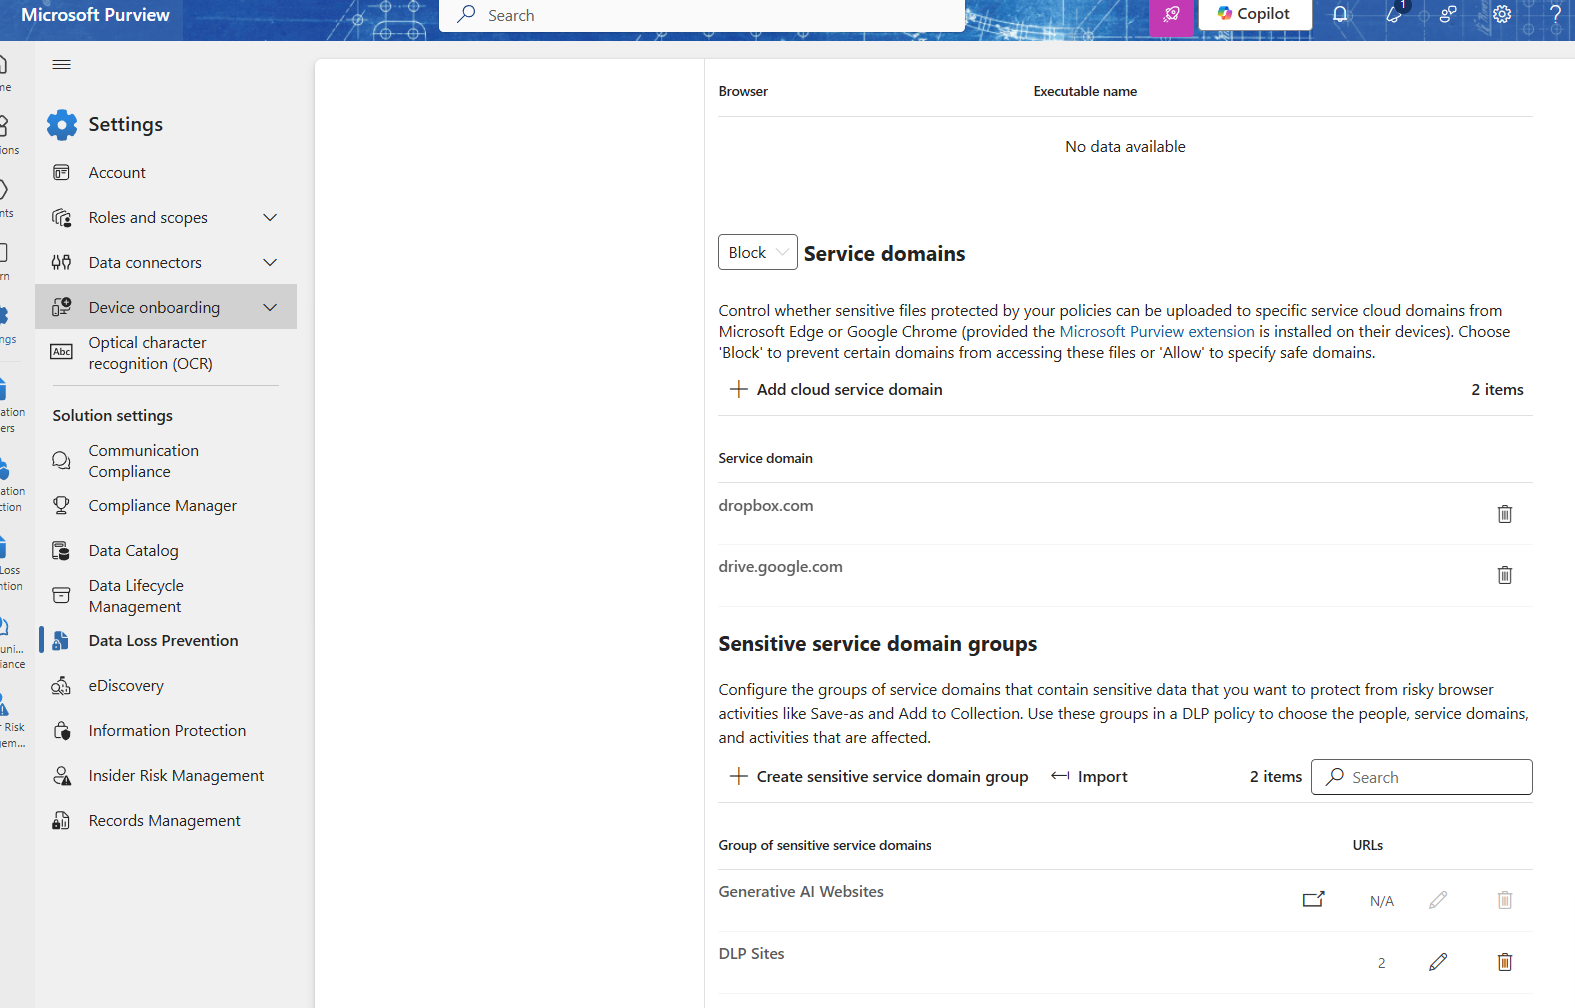Click the pink feedback icon in header
The width and height of the screenshot is (1575, 1008).
coord(1171,16)
